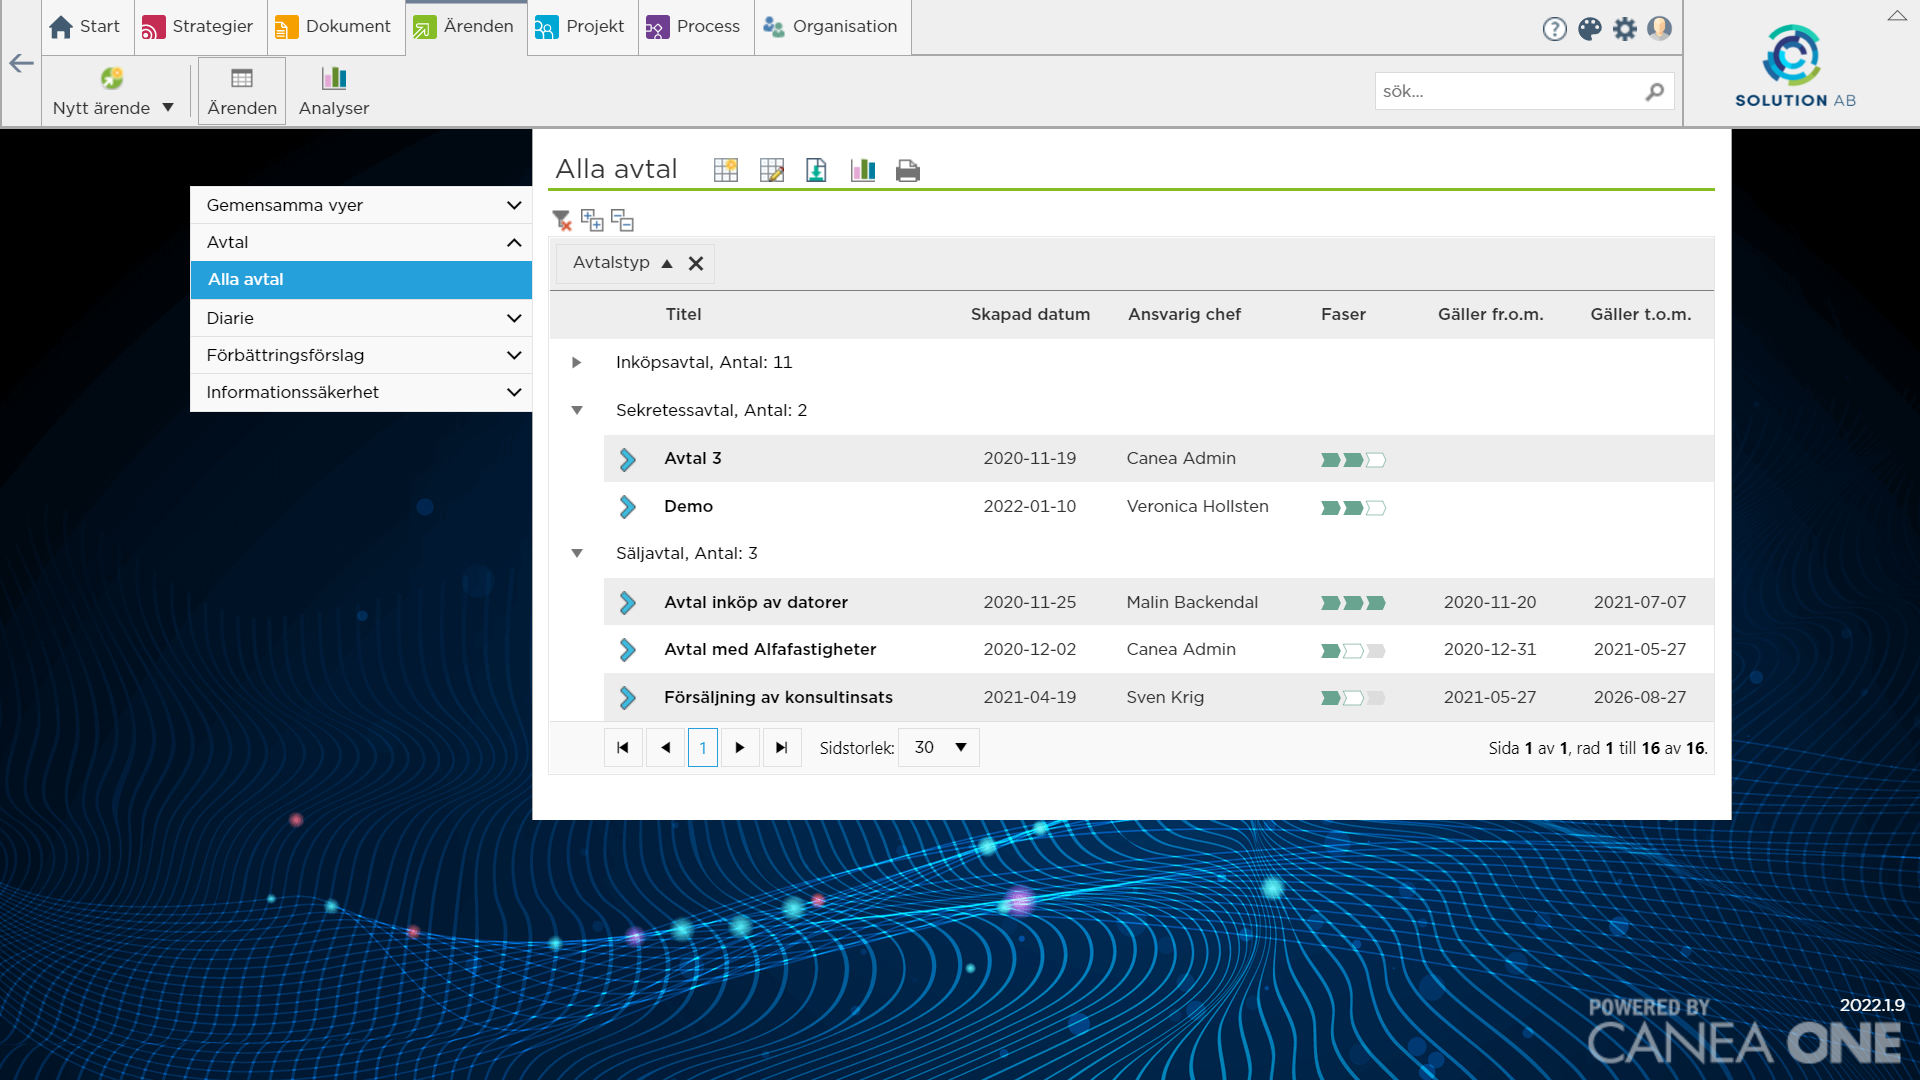Open Avtal inköp av datorer row arrow

click(627, 602)
